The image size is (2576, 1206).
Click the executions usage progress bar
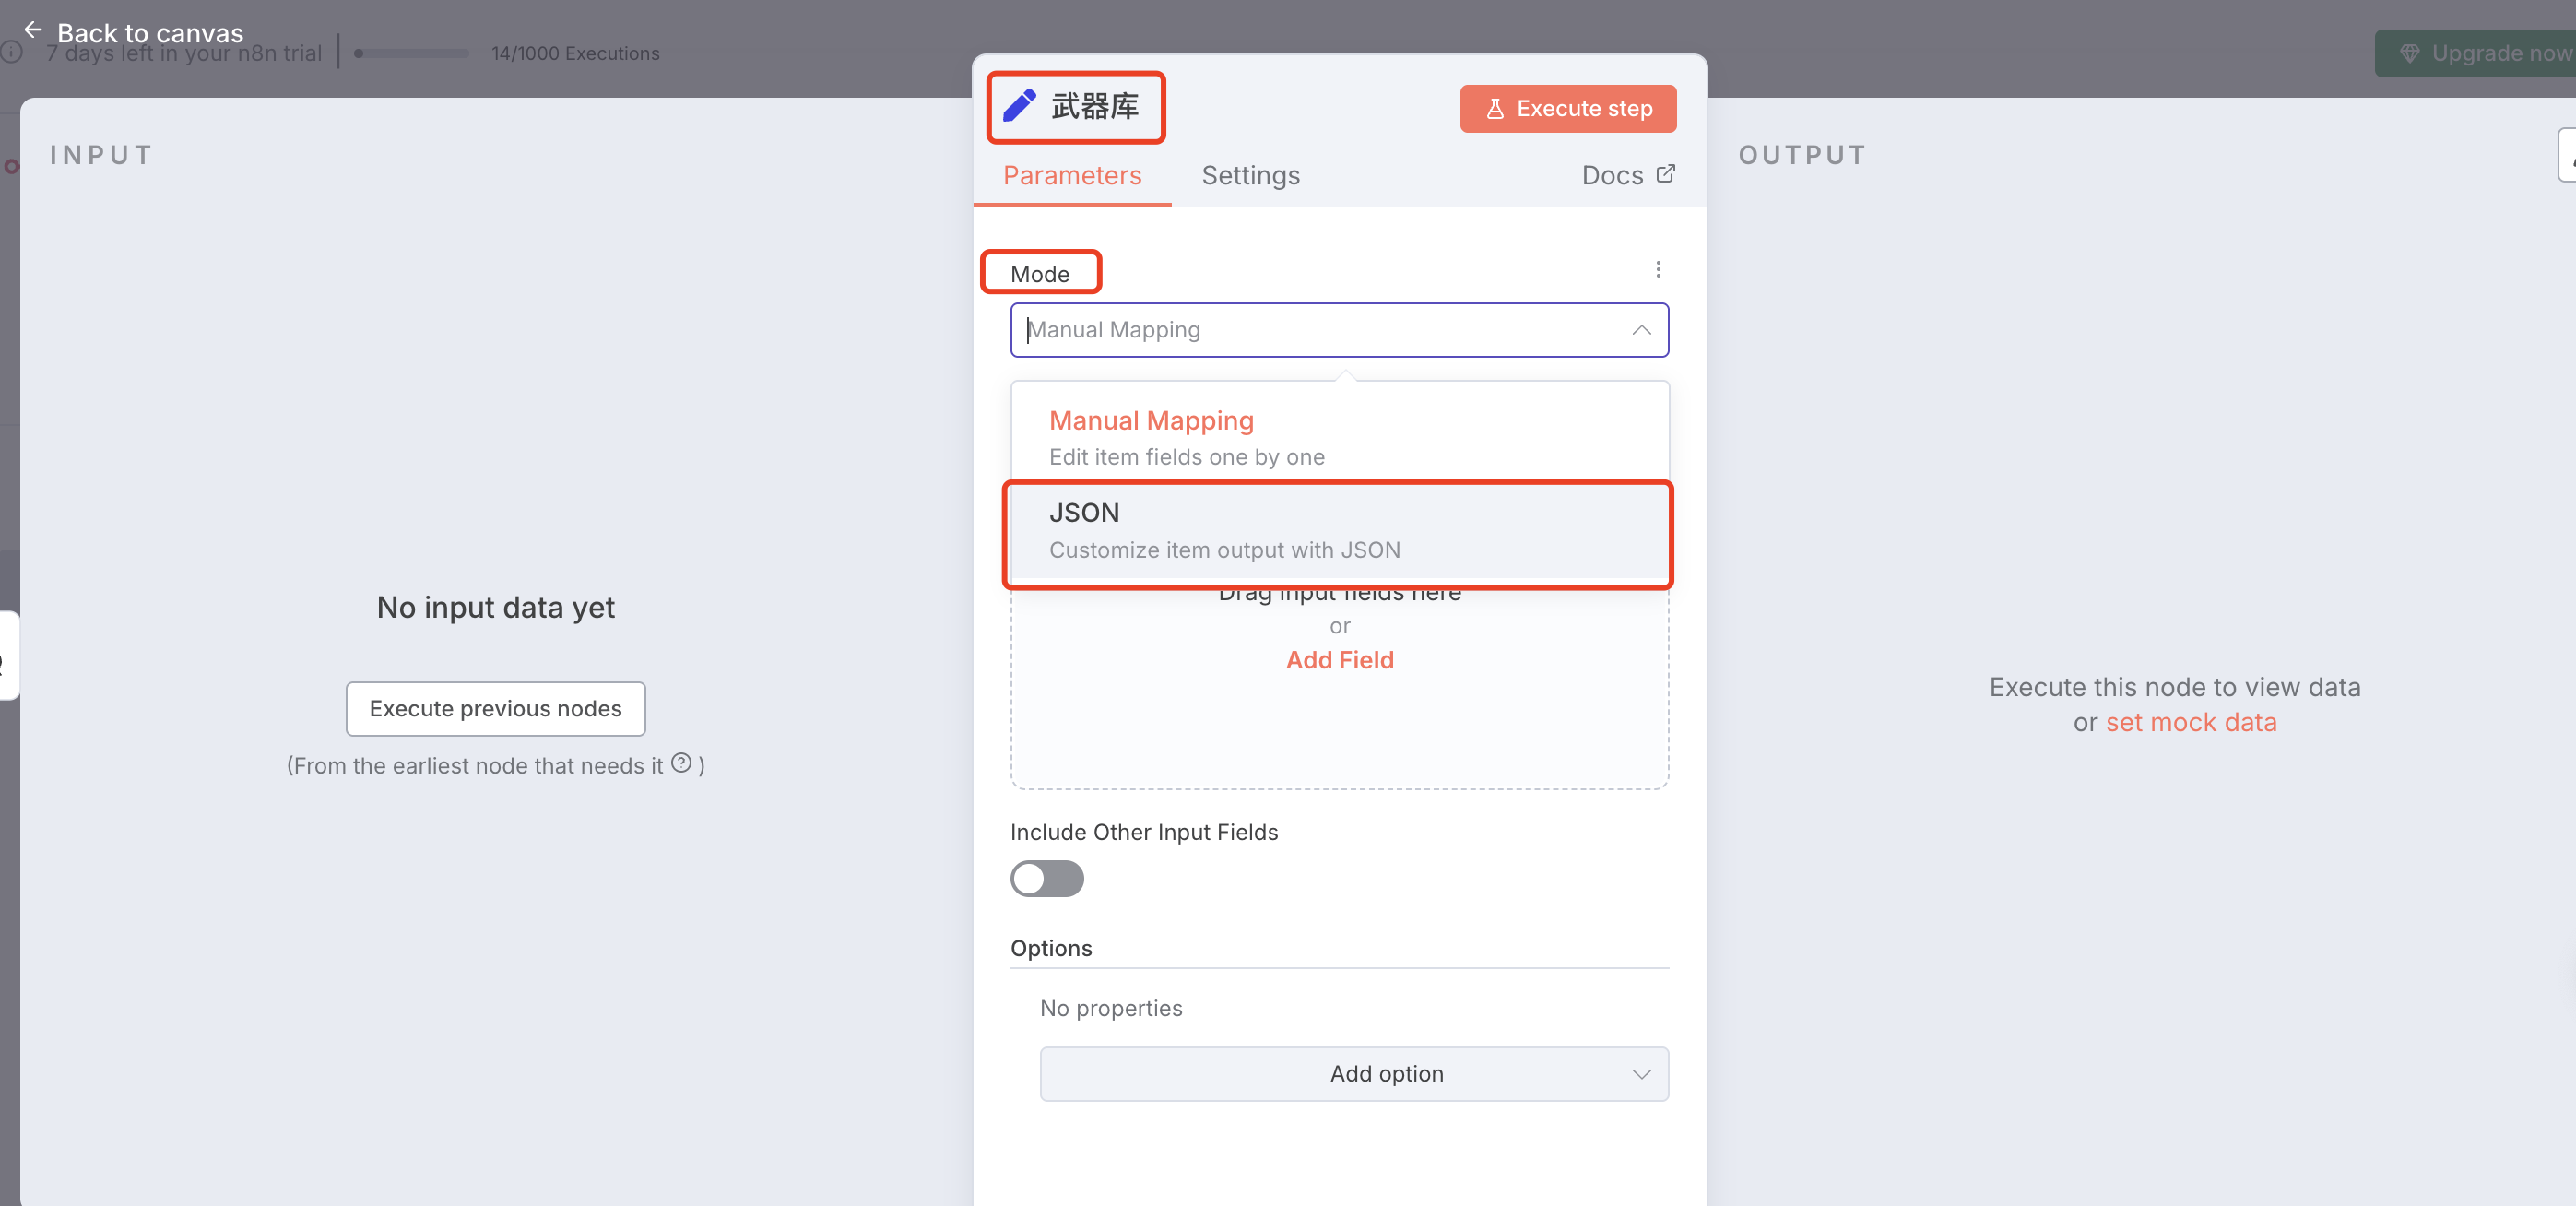point(412,53)
